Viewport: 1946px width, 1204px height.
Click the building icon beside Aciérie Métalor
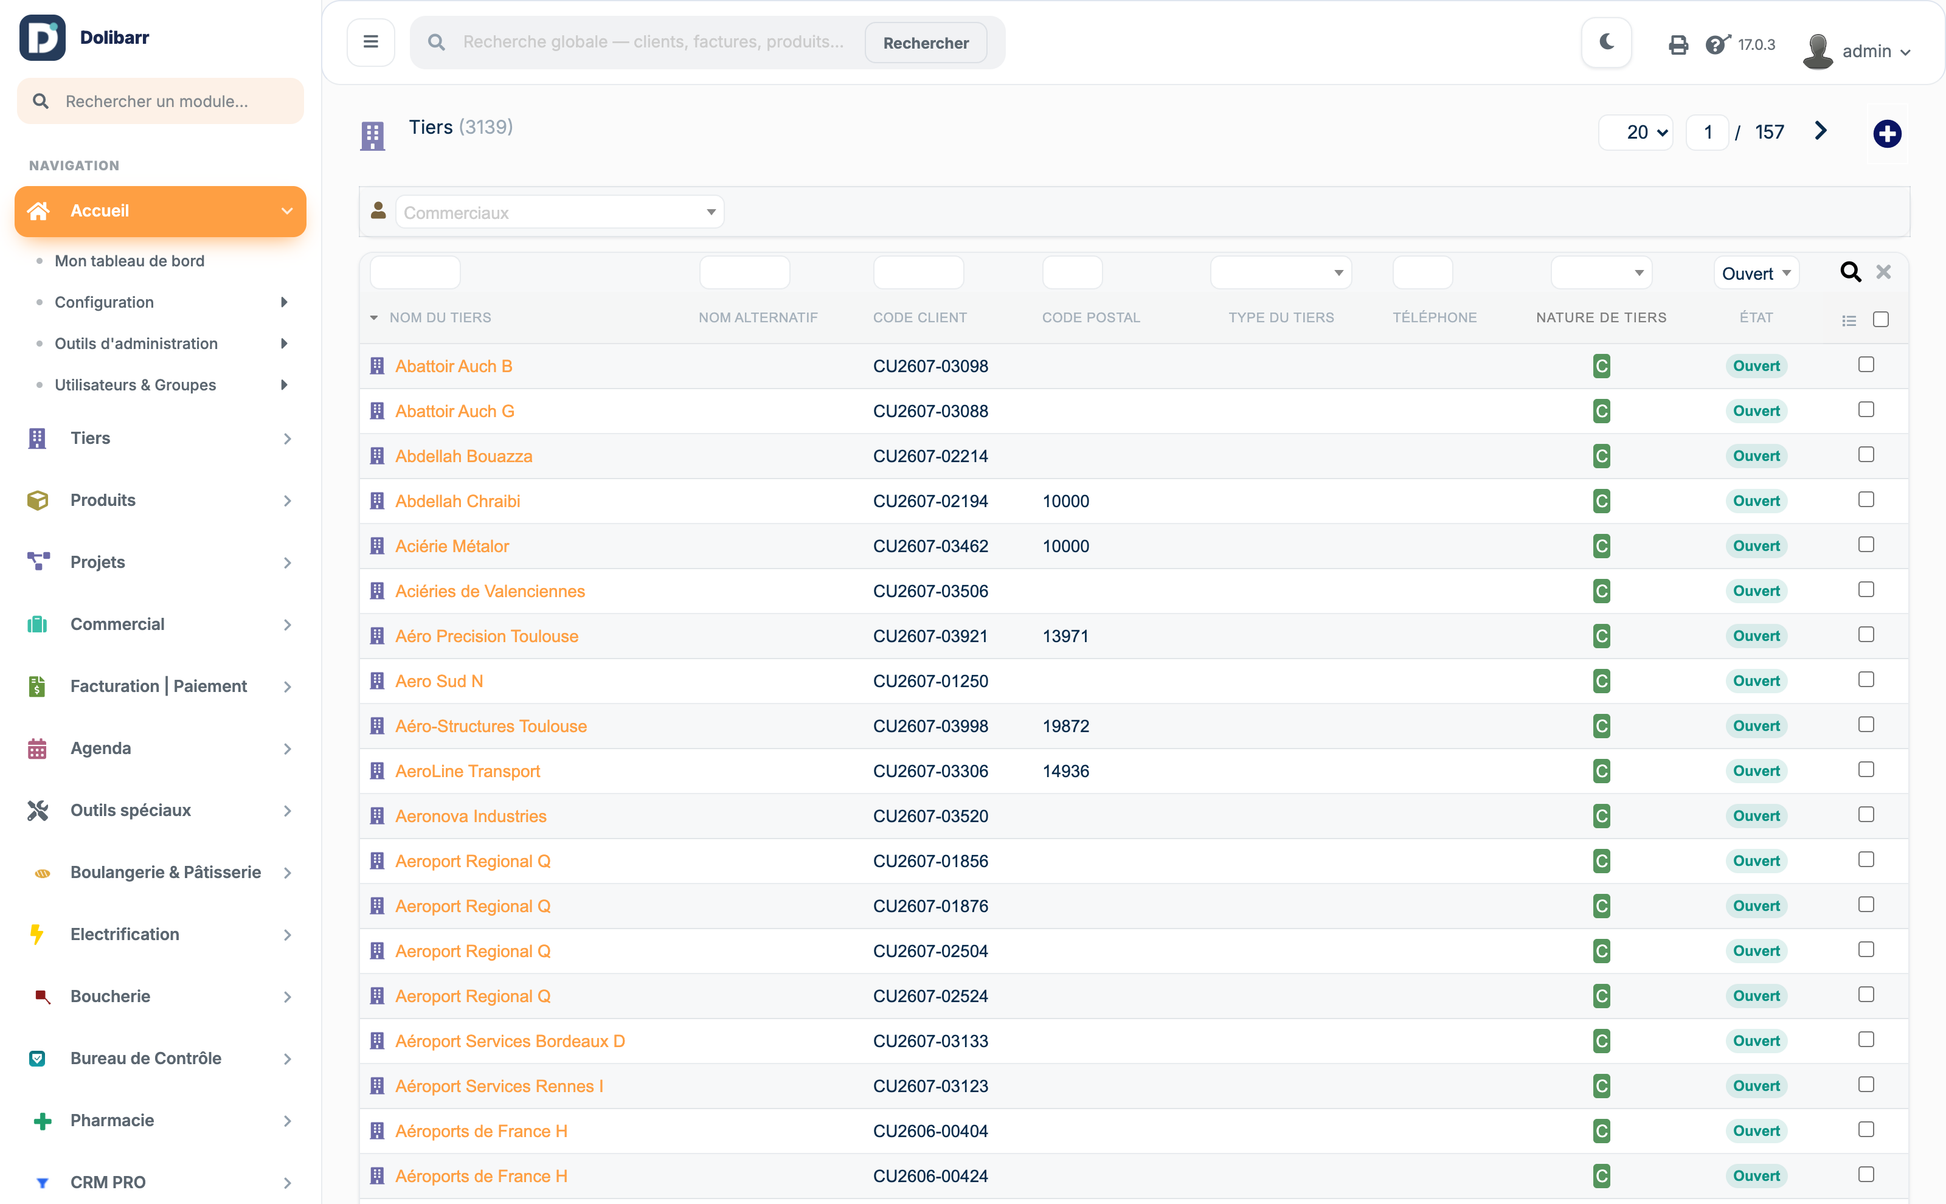(x=377, y=546)
